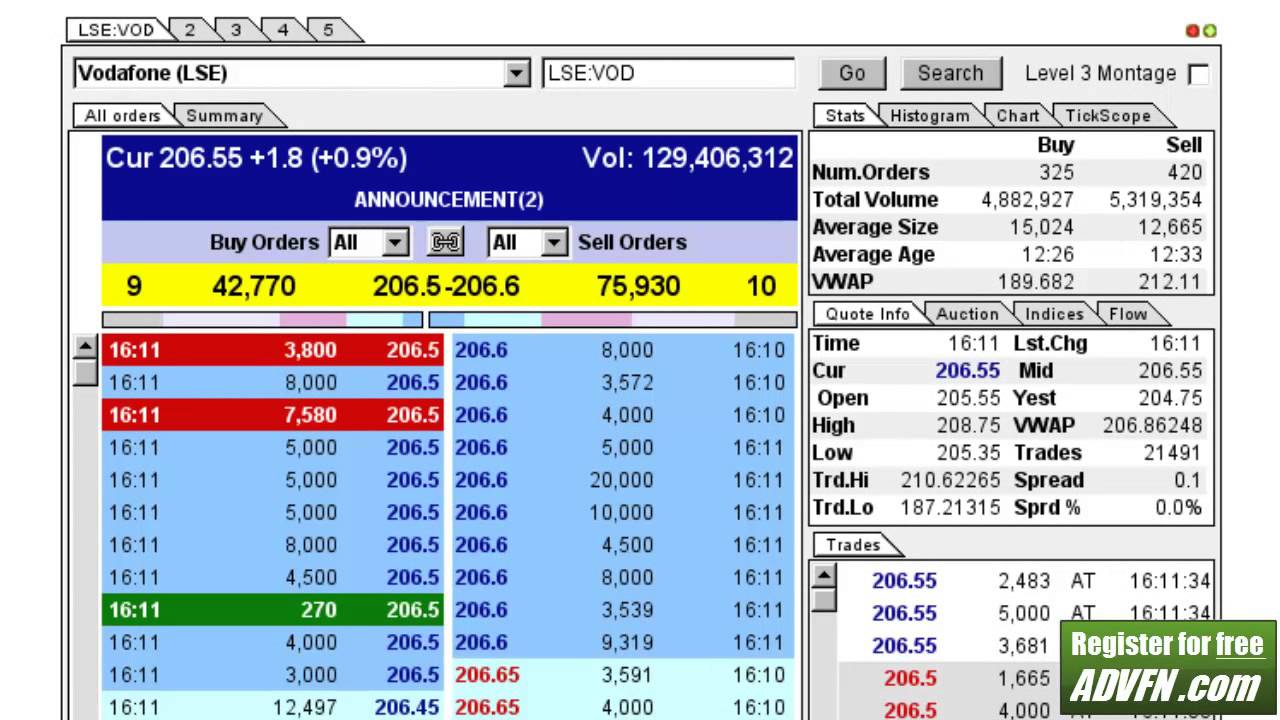Image resolution: width=1280 pixels, height=720 pixels.
Task: Select the Summary tab
Action: (224, 116)
